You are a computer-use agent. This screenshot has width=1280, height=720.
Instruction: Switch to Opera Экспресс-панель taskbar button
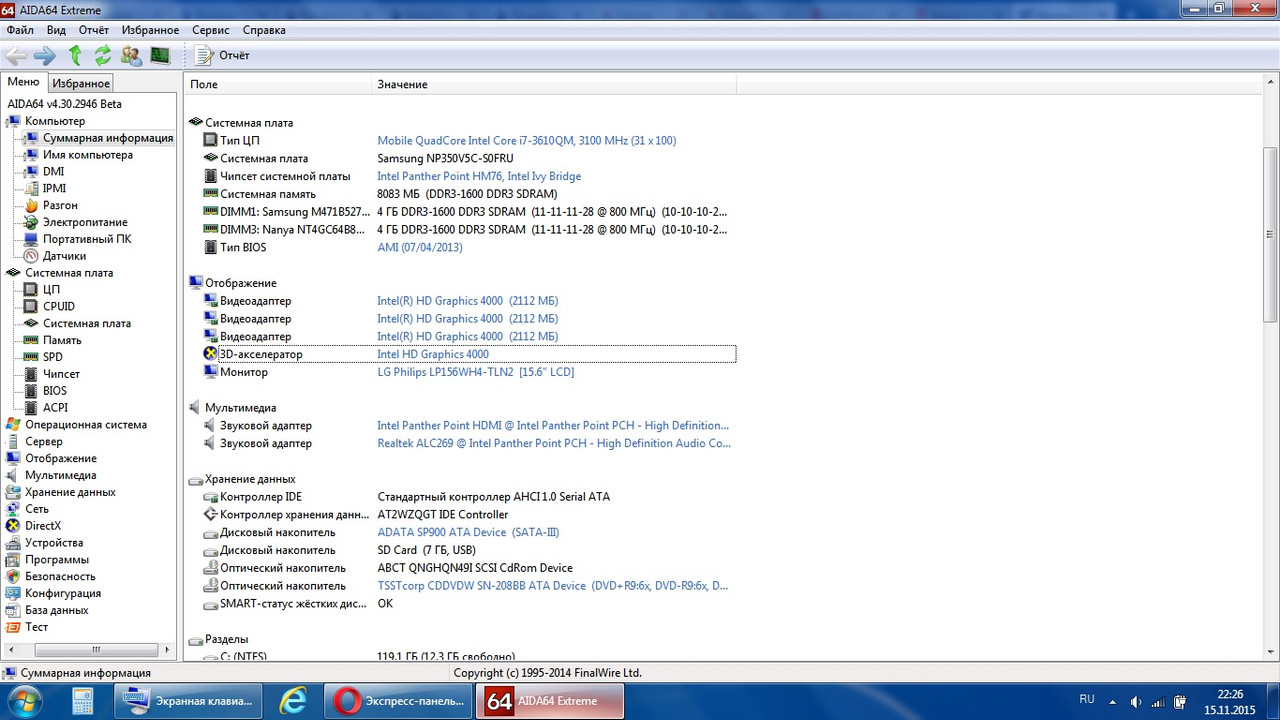click(x=399, y=701)
